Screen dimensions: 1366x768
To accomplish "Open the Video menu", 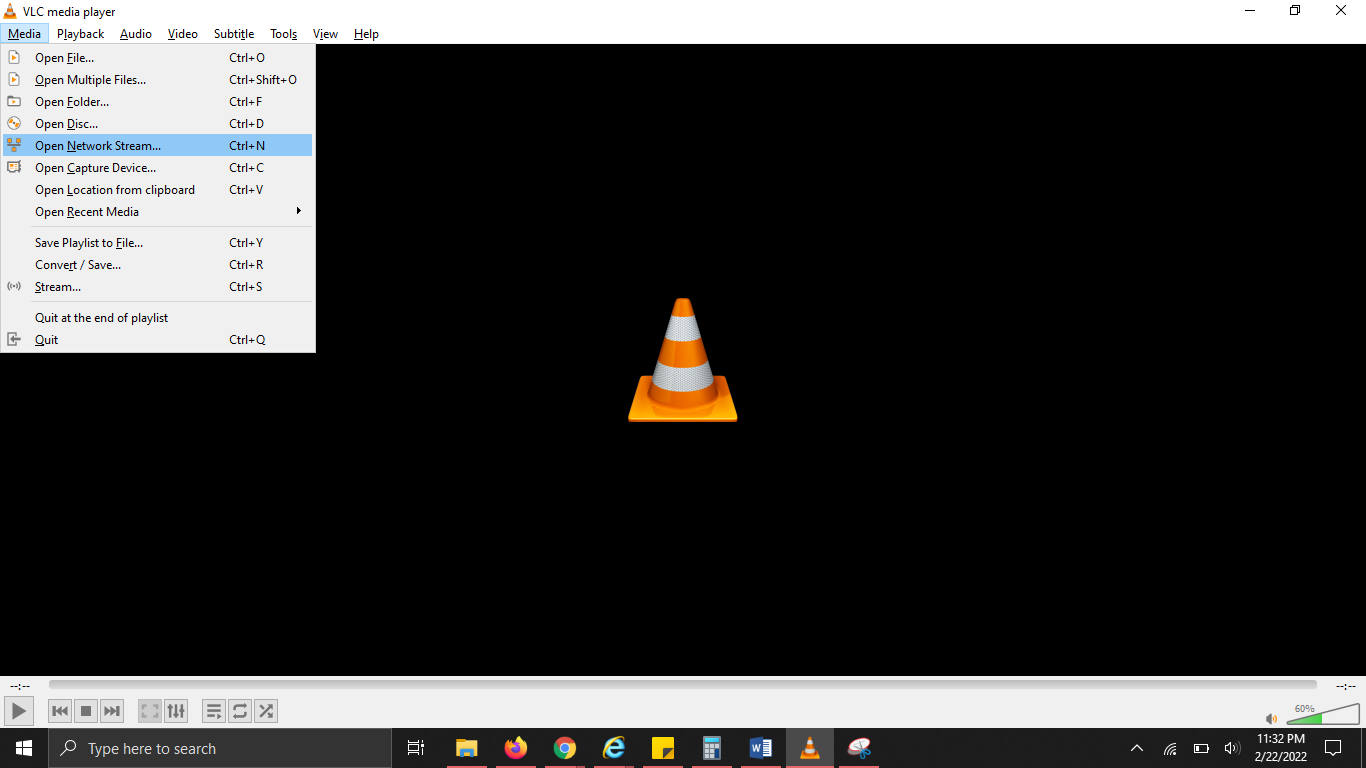I will click(183, 34).
